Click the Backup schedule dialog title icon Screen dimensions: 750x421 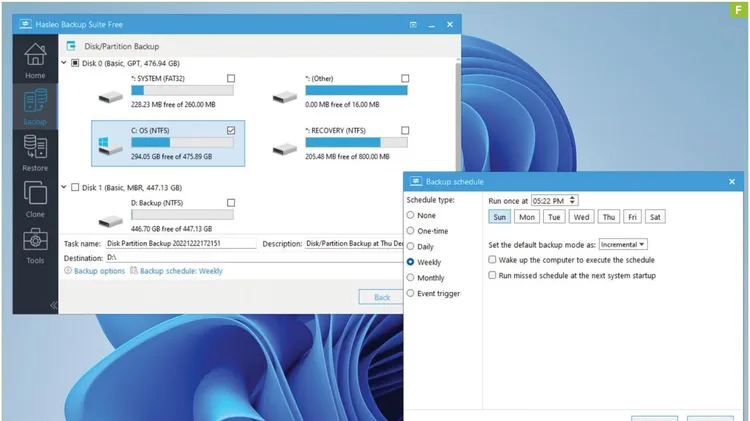pos(416,181)
